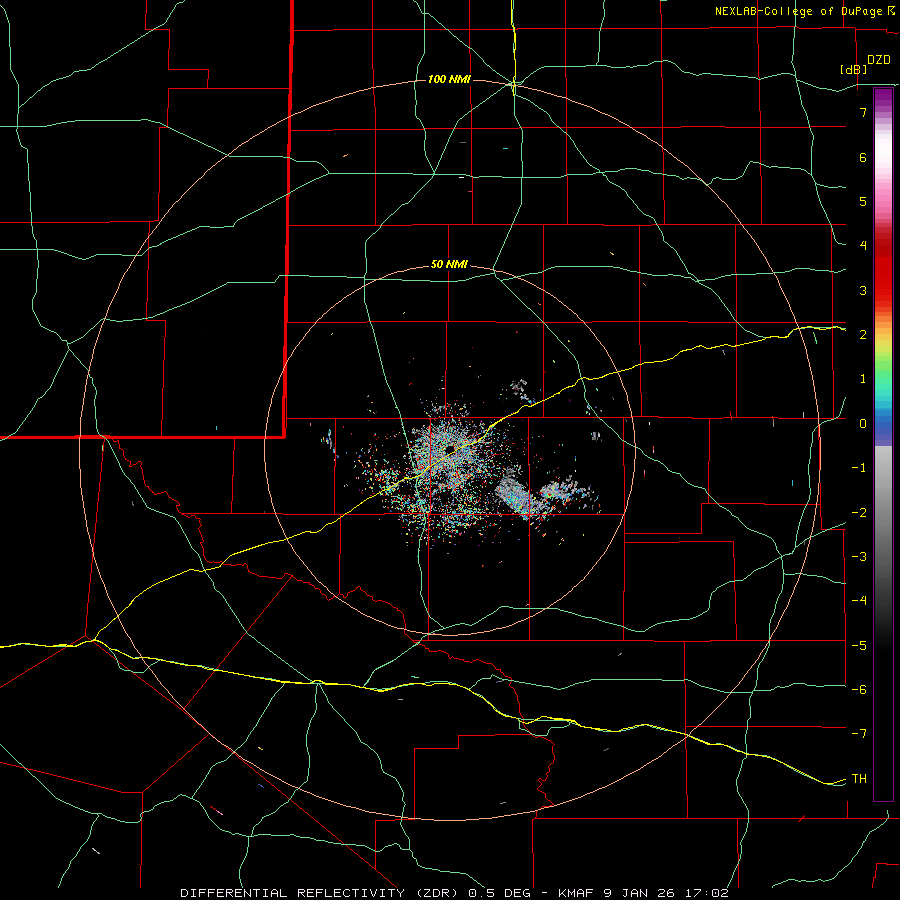The image size is (900, 900).
Task: Click the scale value -7 on the legend
Action: coord(859,734)
